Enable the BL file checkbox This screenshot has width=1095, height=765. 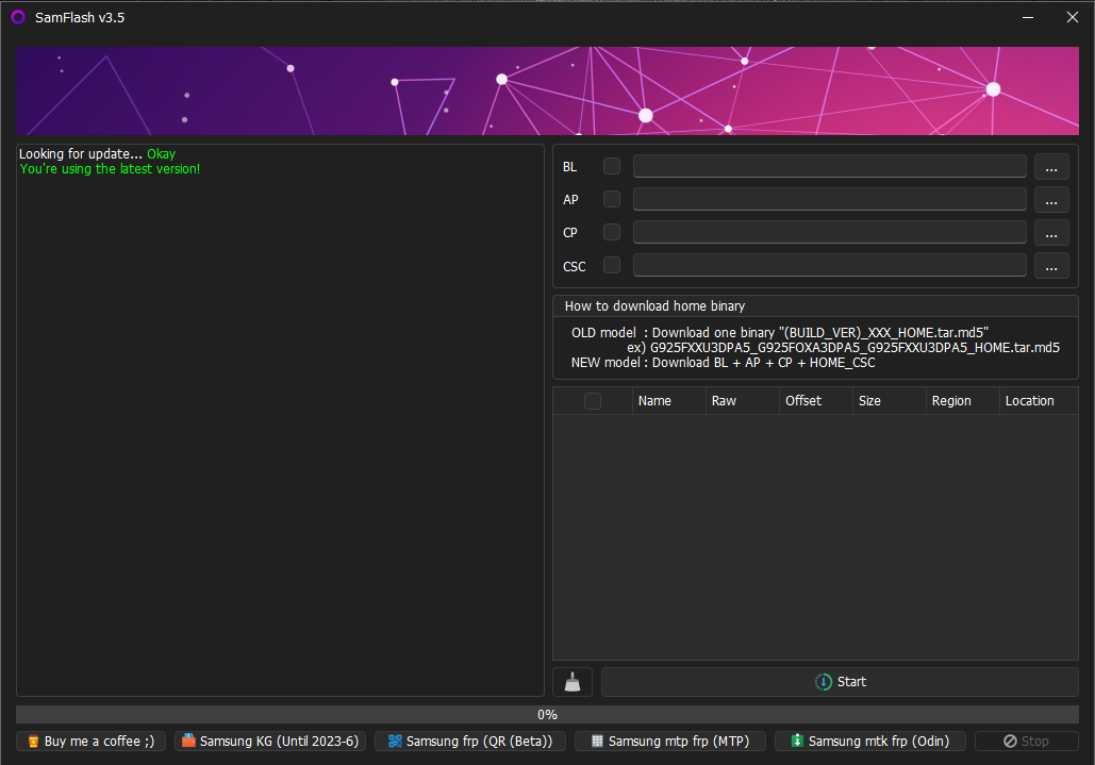[612, 166]
